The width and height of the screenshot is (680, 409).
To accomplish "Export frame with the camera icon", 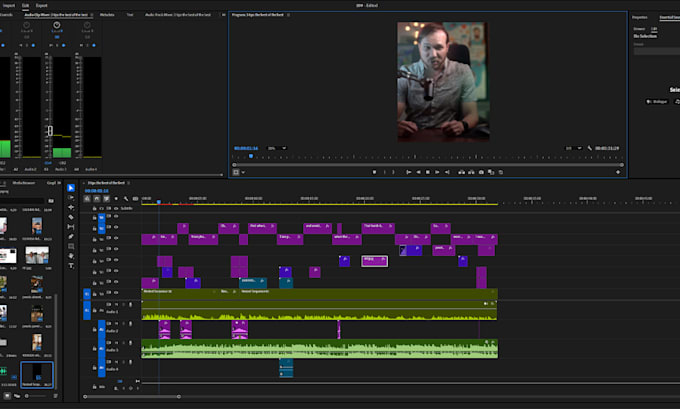I will click(481, 172).
